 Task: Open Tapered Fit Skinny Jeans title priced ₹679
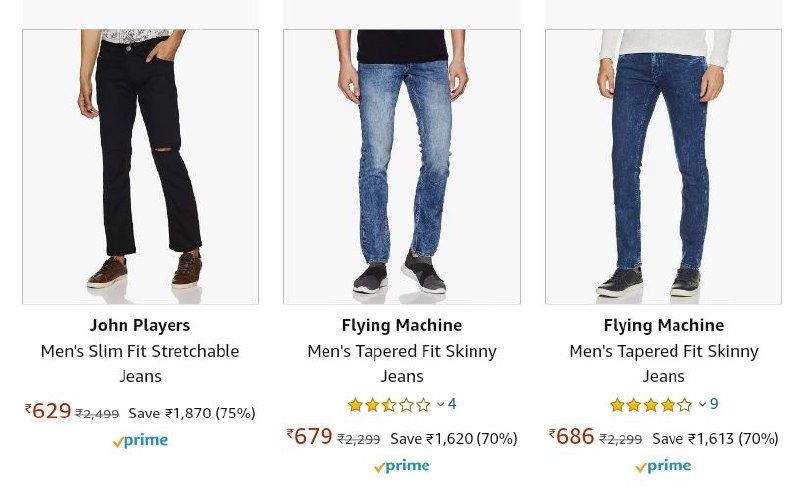pyautogui.click(x=402, y=363)
